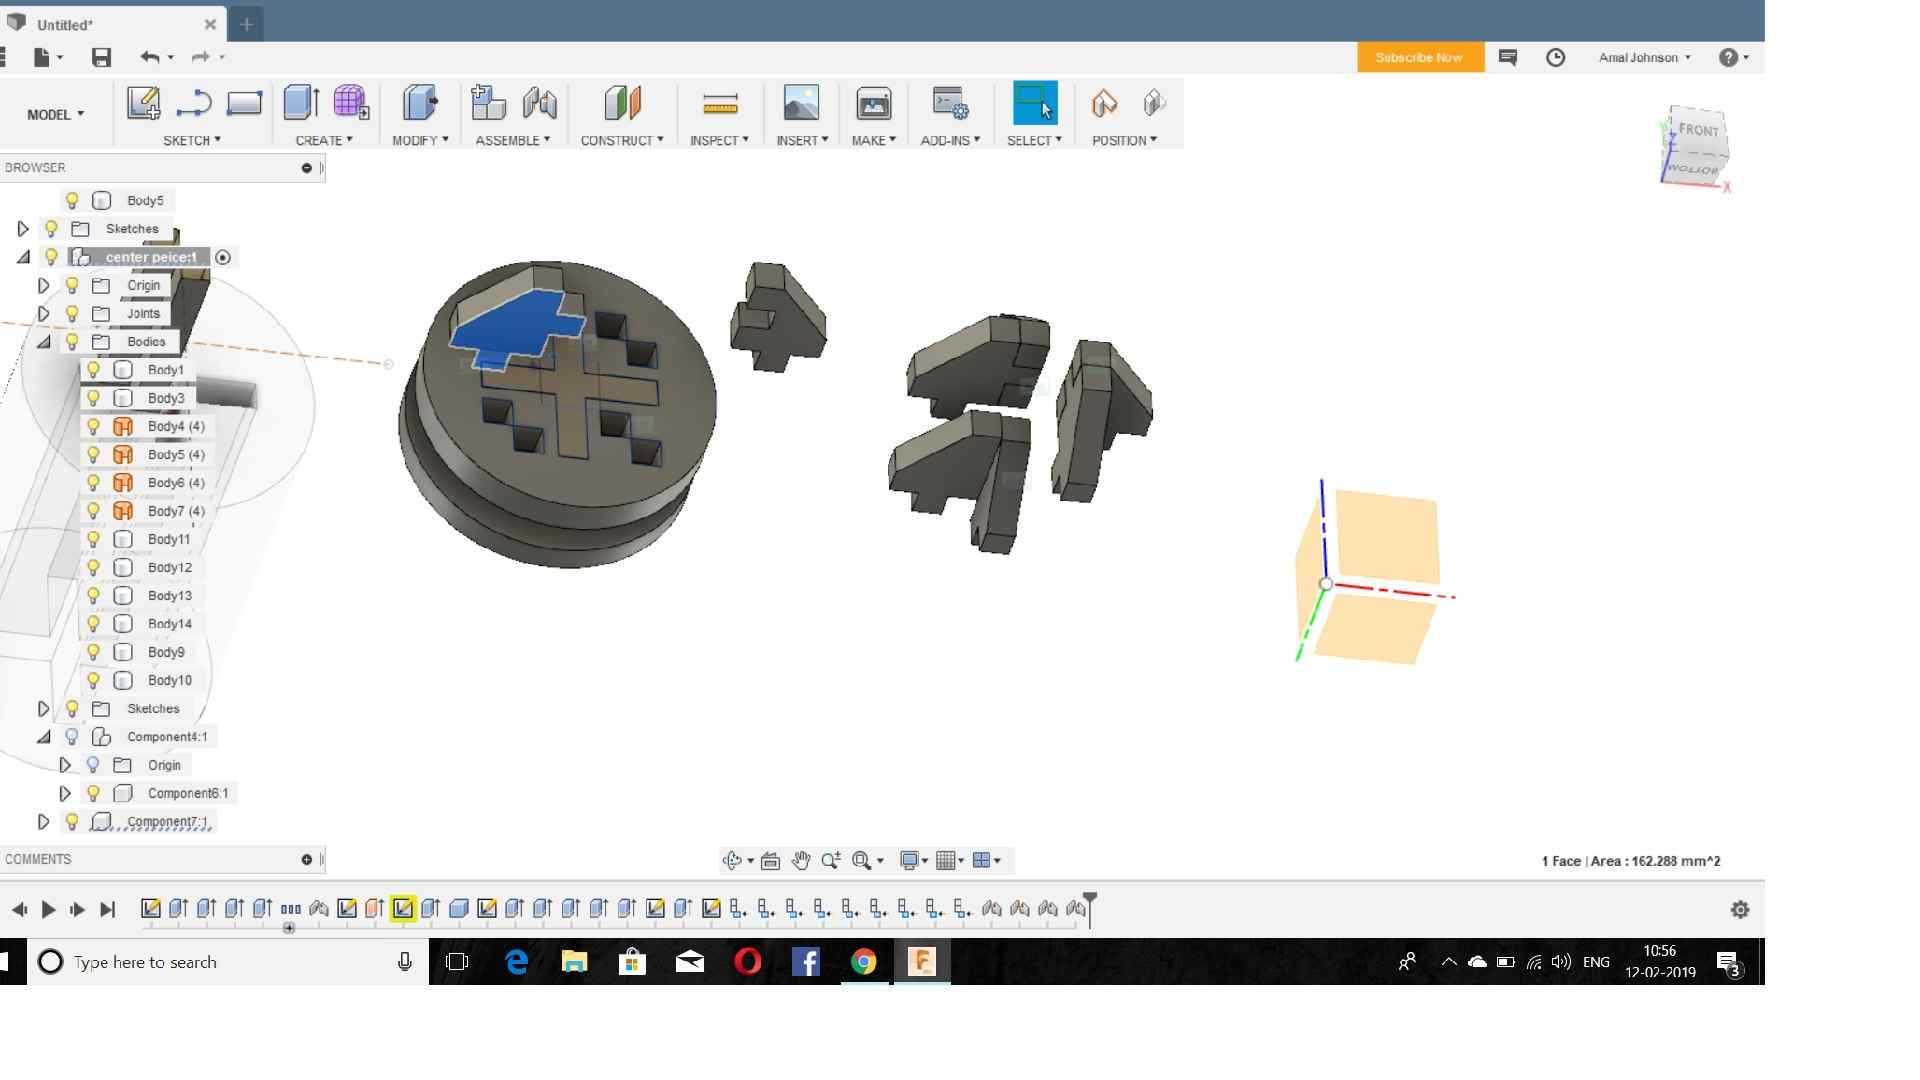The width and height of the screenshot is (1920, 1080).
Task: Click the Save icon
Action: point(101,57)
